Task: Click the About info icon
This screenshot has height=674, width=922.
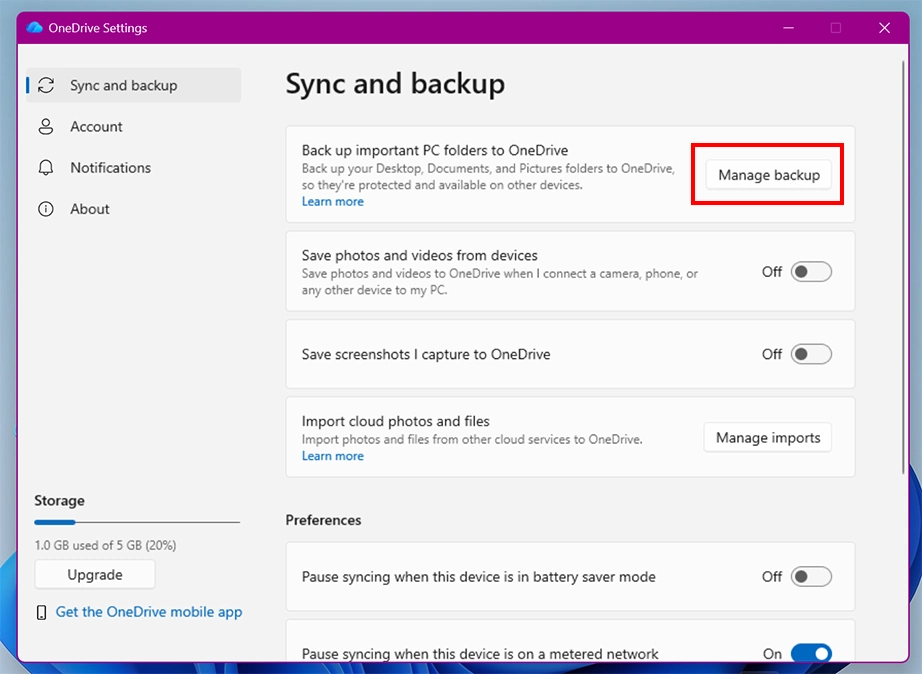Action: pyautogui.click(x=46, y=209)
